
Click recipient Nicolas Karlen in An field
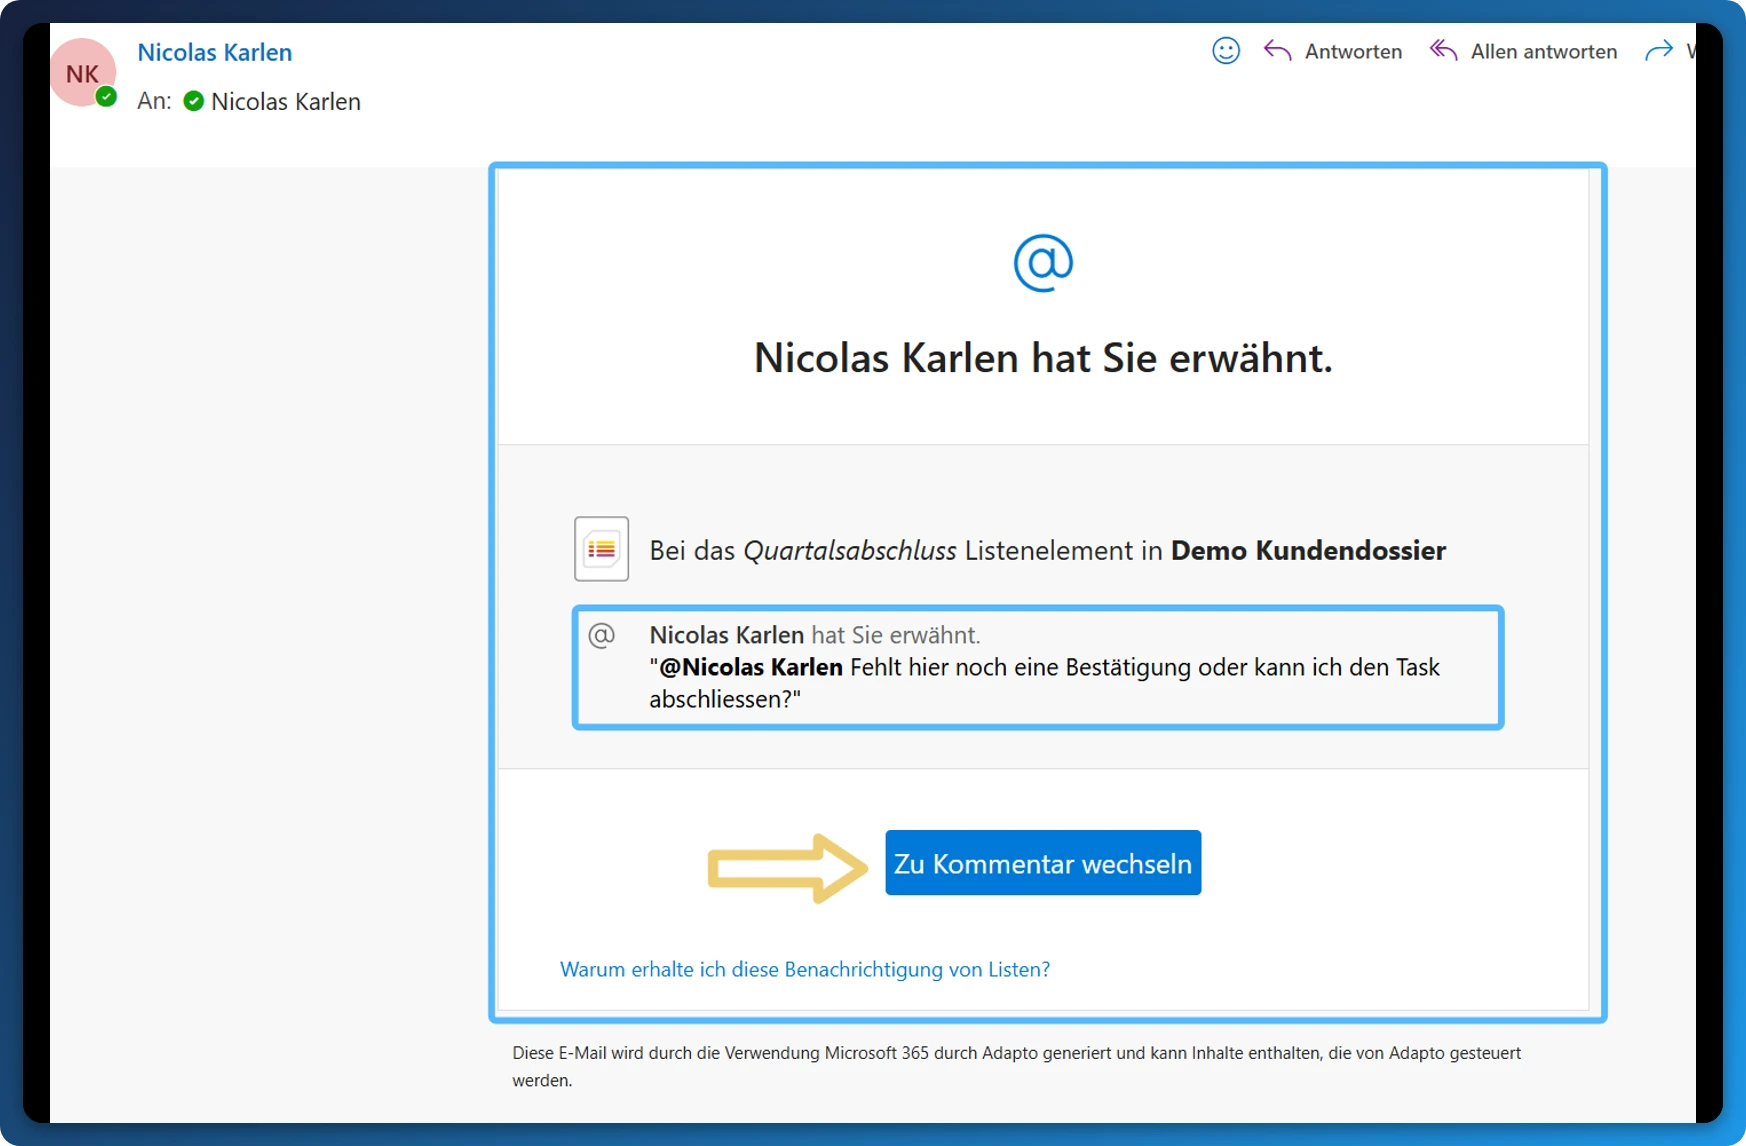pyautogui.click(x=286, y=101)
